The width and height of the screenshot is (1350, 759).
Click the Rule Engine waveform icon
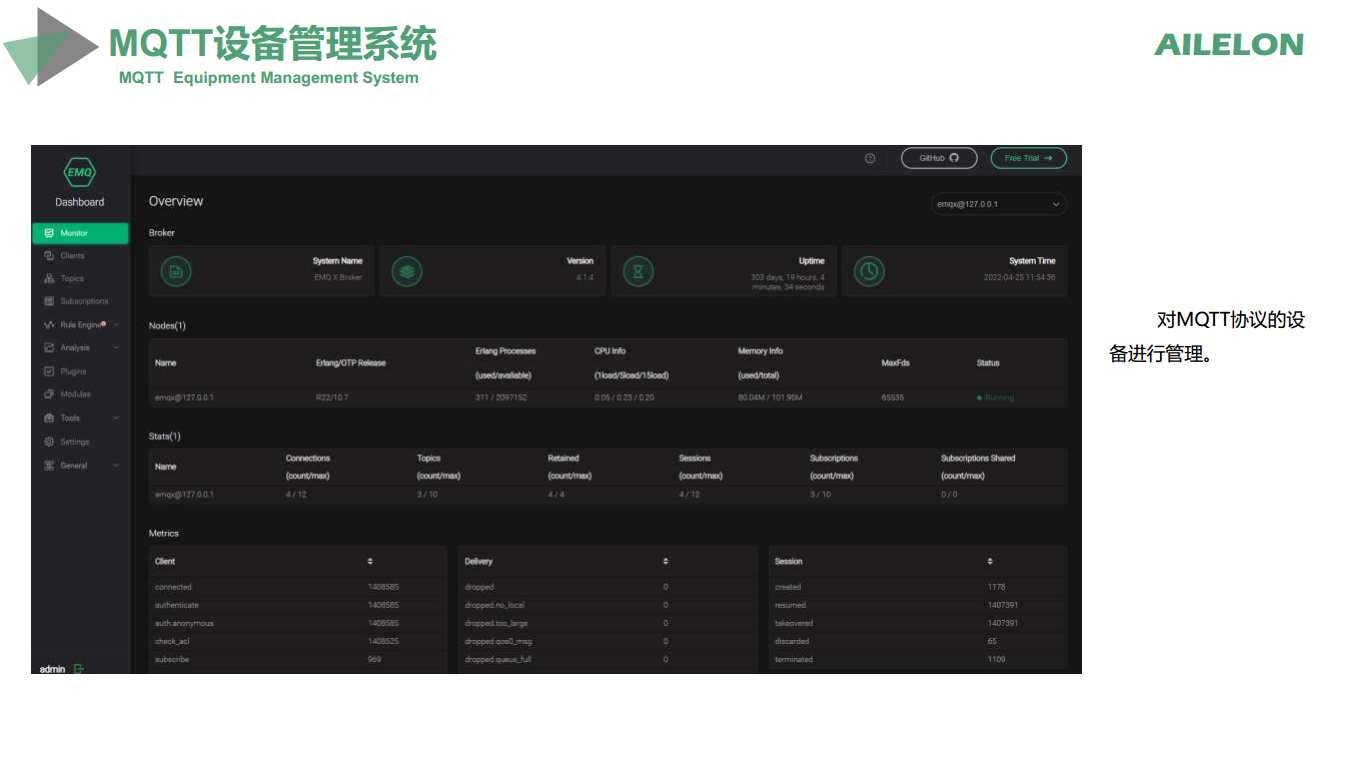pyautogui.click(x=49, y=325)
